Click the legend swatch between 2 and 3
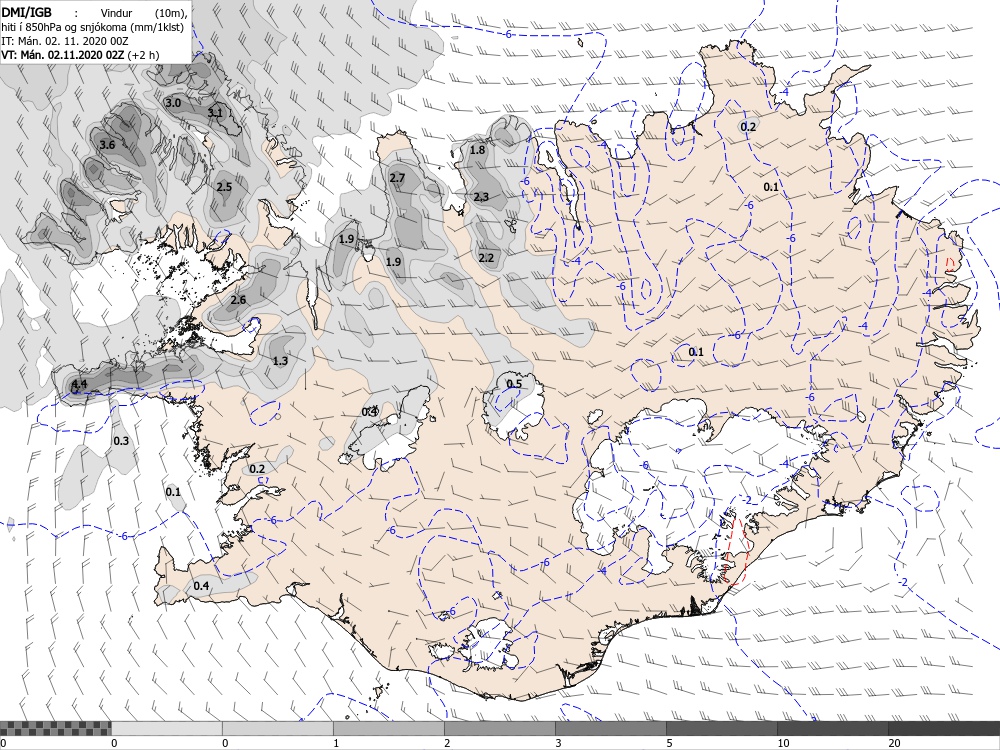This screenshot has height=750, width=1000. tap(499, 728)
